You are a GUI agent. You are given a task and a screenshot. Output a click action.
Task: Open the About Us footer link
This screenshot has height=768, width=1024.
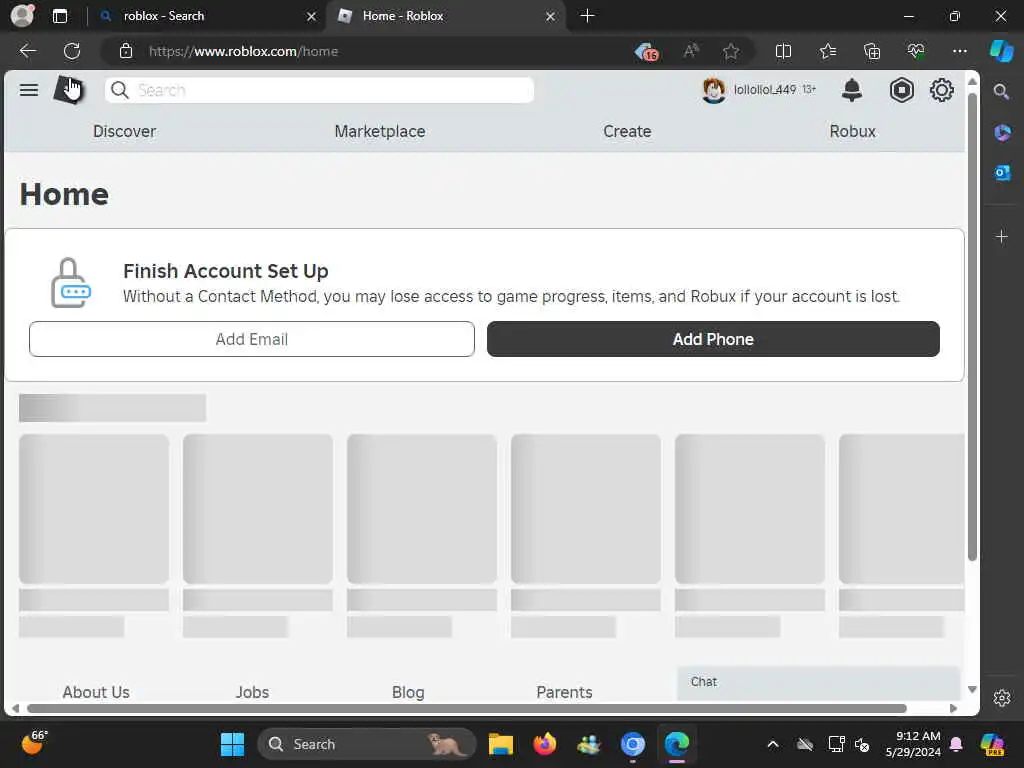click(96, 692)
